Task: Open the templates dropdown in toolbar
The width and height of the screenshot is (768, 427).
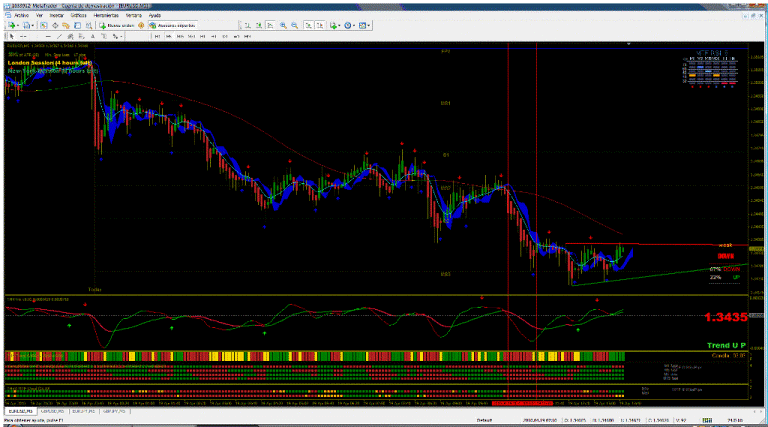Action: pos(370,26)
